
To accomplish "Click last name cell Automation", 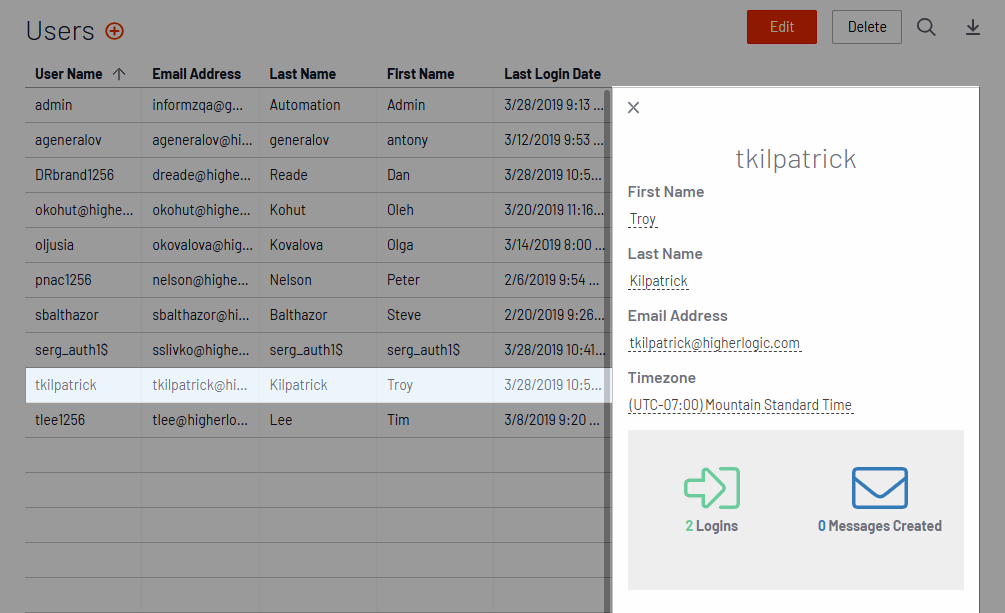I will tap(318, 105).
